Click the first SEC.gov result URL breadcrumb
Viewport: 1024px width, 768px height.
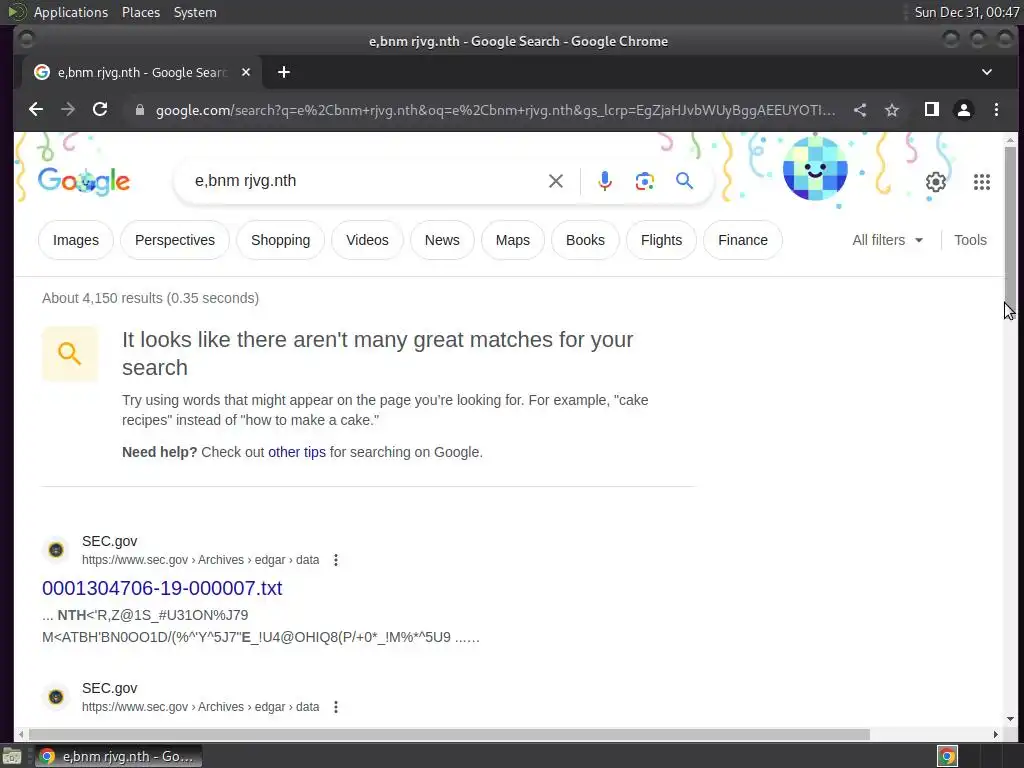click(200, 560)
